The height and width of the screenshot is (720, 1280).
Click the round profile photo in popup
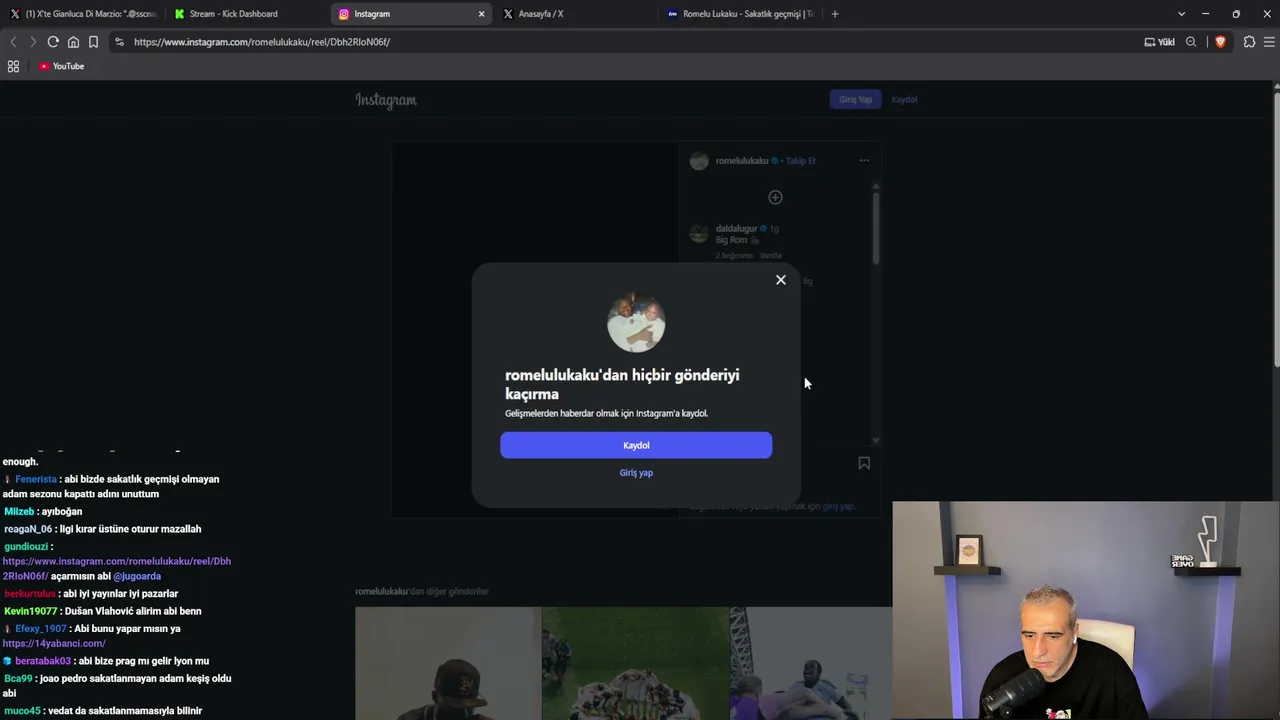[x=636, y=323]
